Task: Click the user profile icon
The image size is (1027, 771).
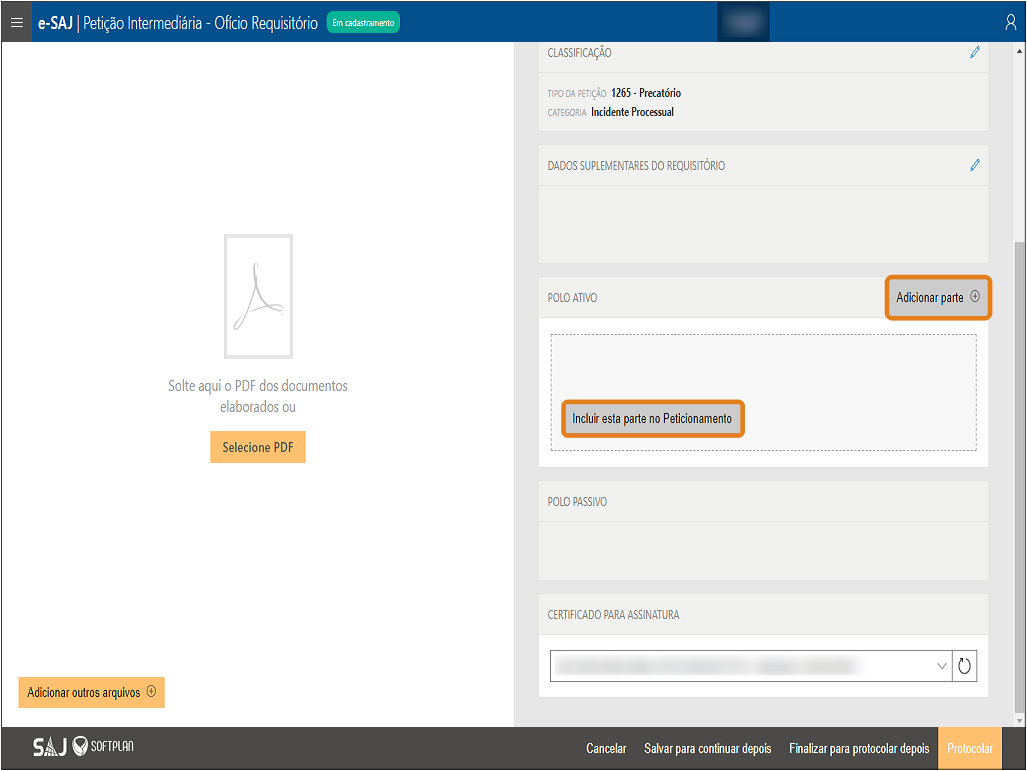Action: [1010, 22]
